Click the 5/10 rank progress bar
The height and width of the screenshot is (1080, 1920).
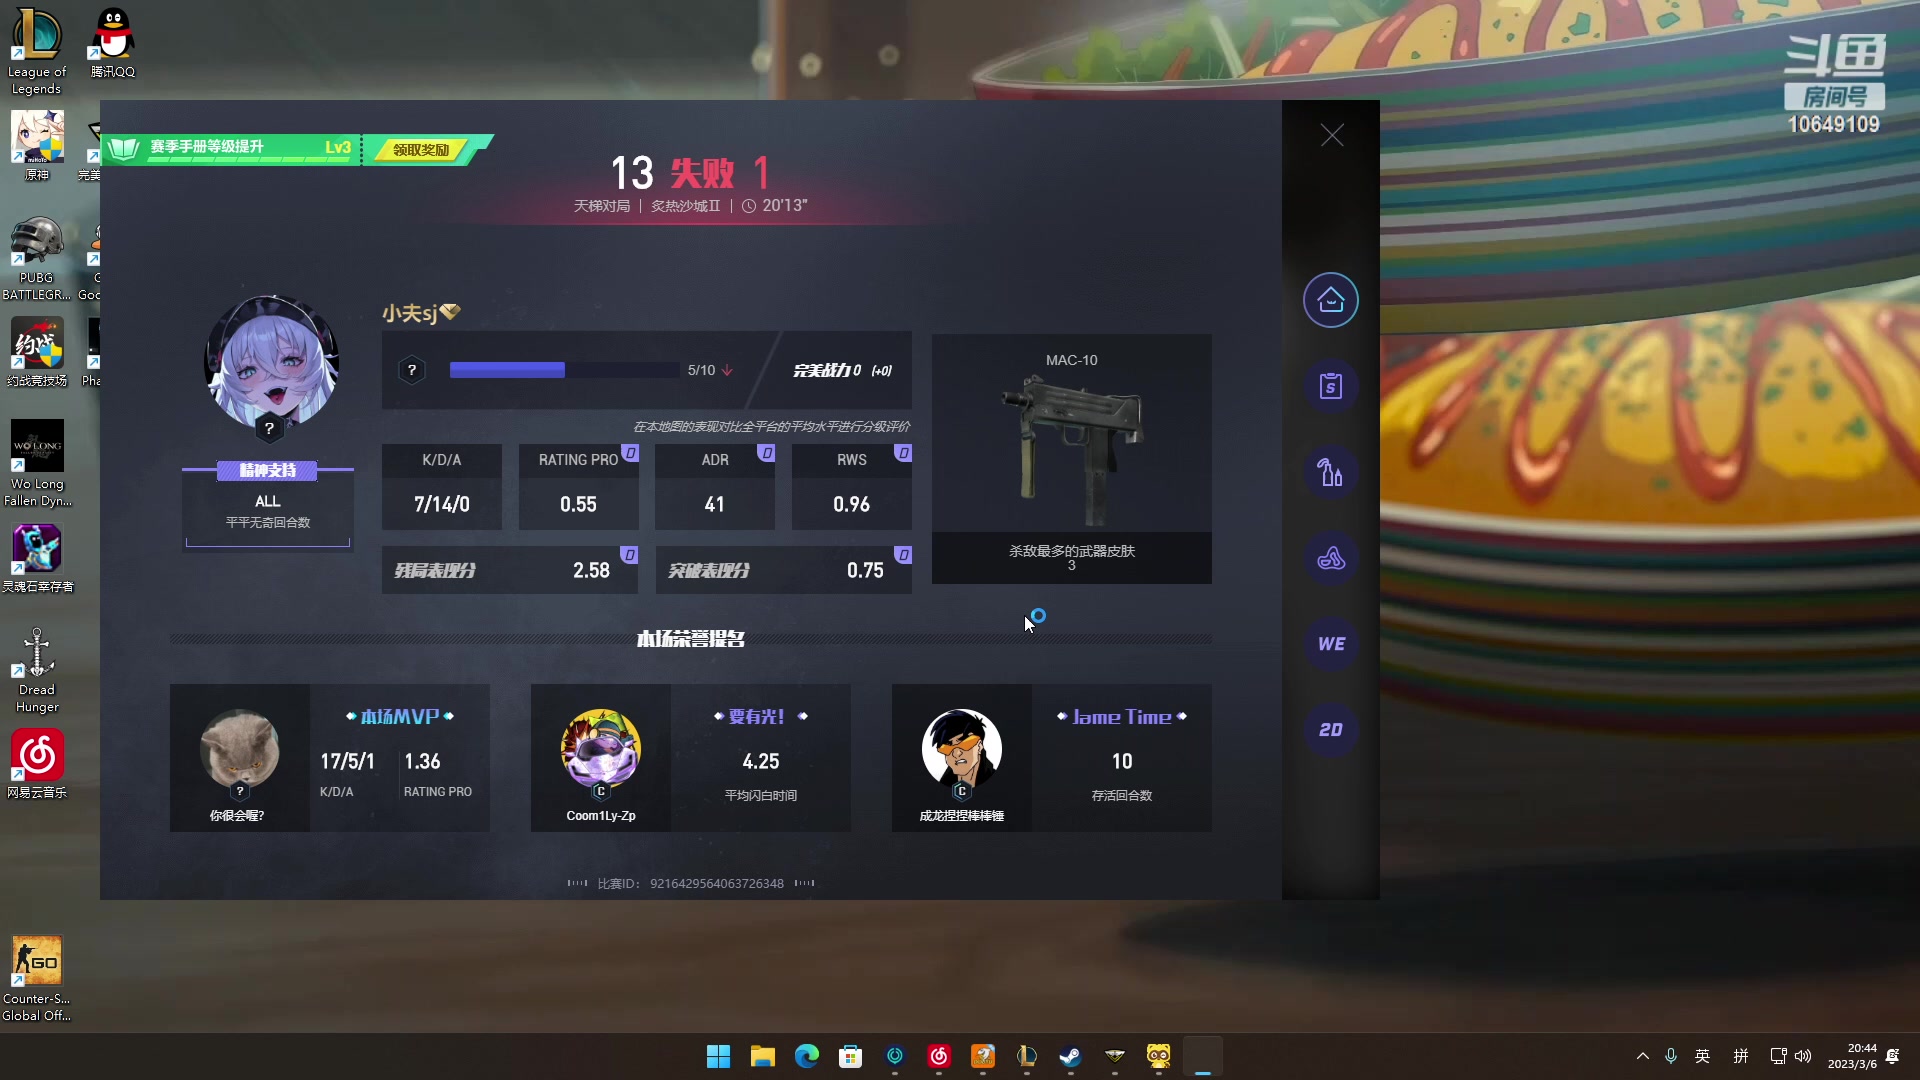pyautogui.click(x=564, y=370)
